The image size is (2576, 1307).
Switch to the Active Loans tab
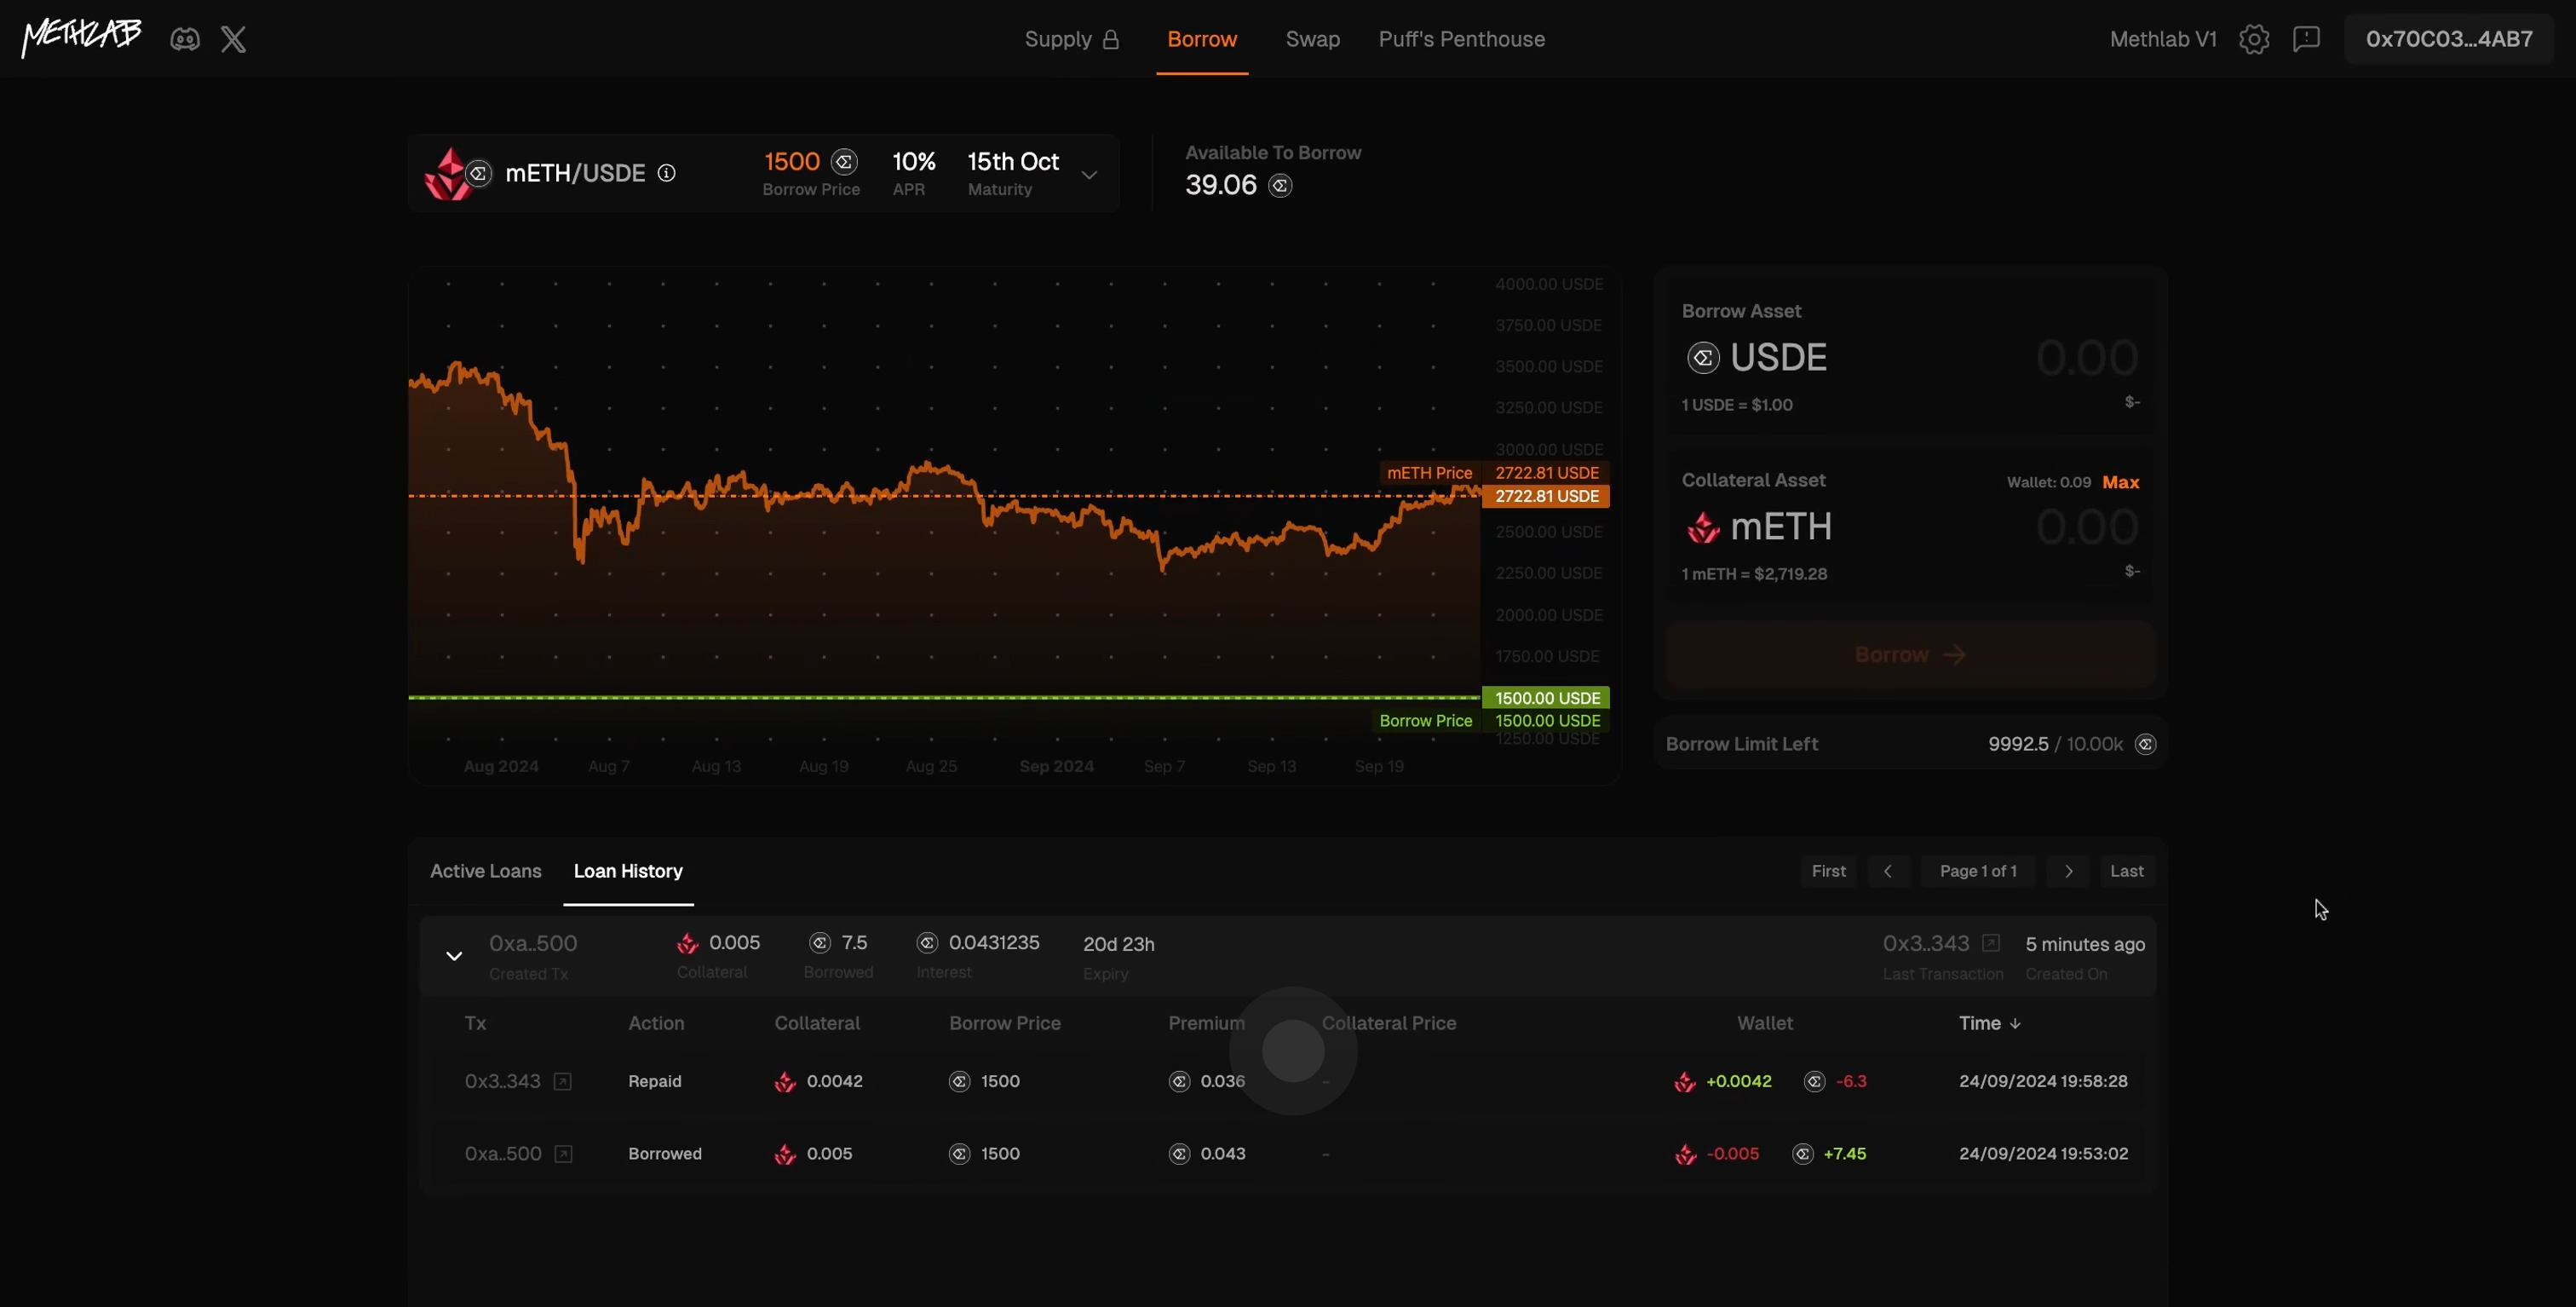pos(485,871)
